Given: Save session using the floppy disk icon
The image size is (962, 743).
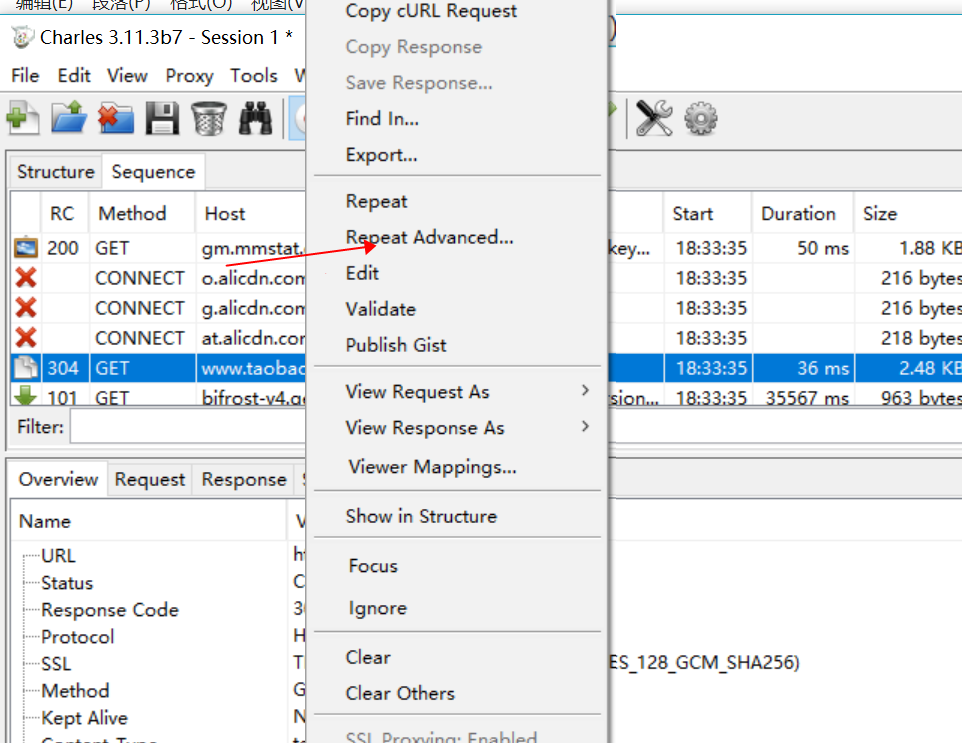Looking at the screenshot, I should 162,118.
